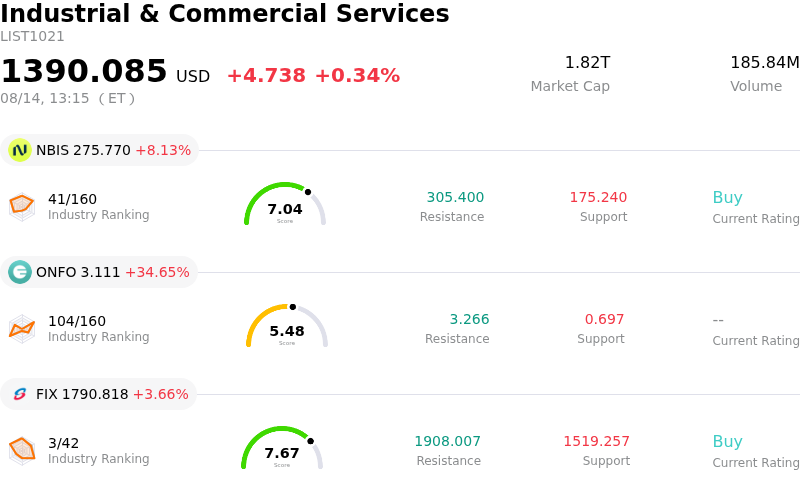Click the FIX 7.67 score gauge
Screen dimensions: 800x488
(x=282, y=448)
